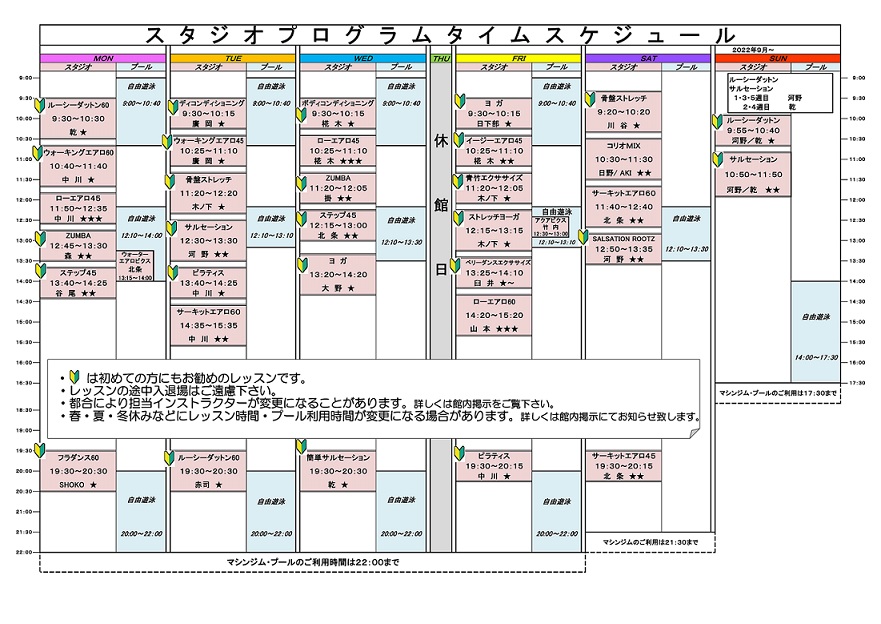Click beginner mark next to Wednesday ZUMBA
881x624 pixels.
301,183
